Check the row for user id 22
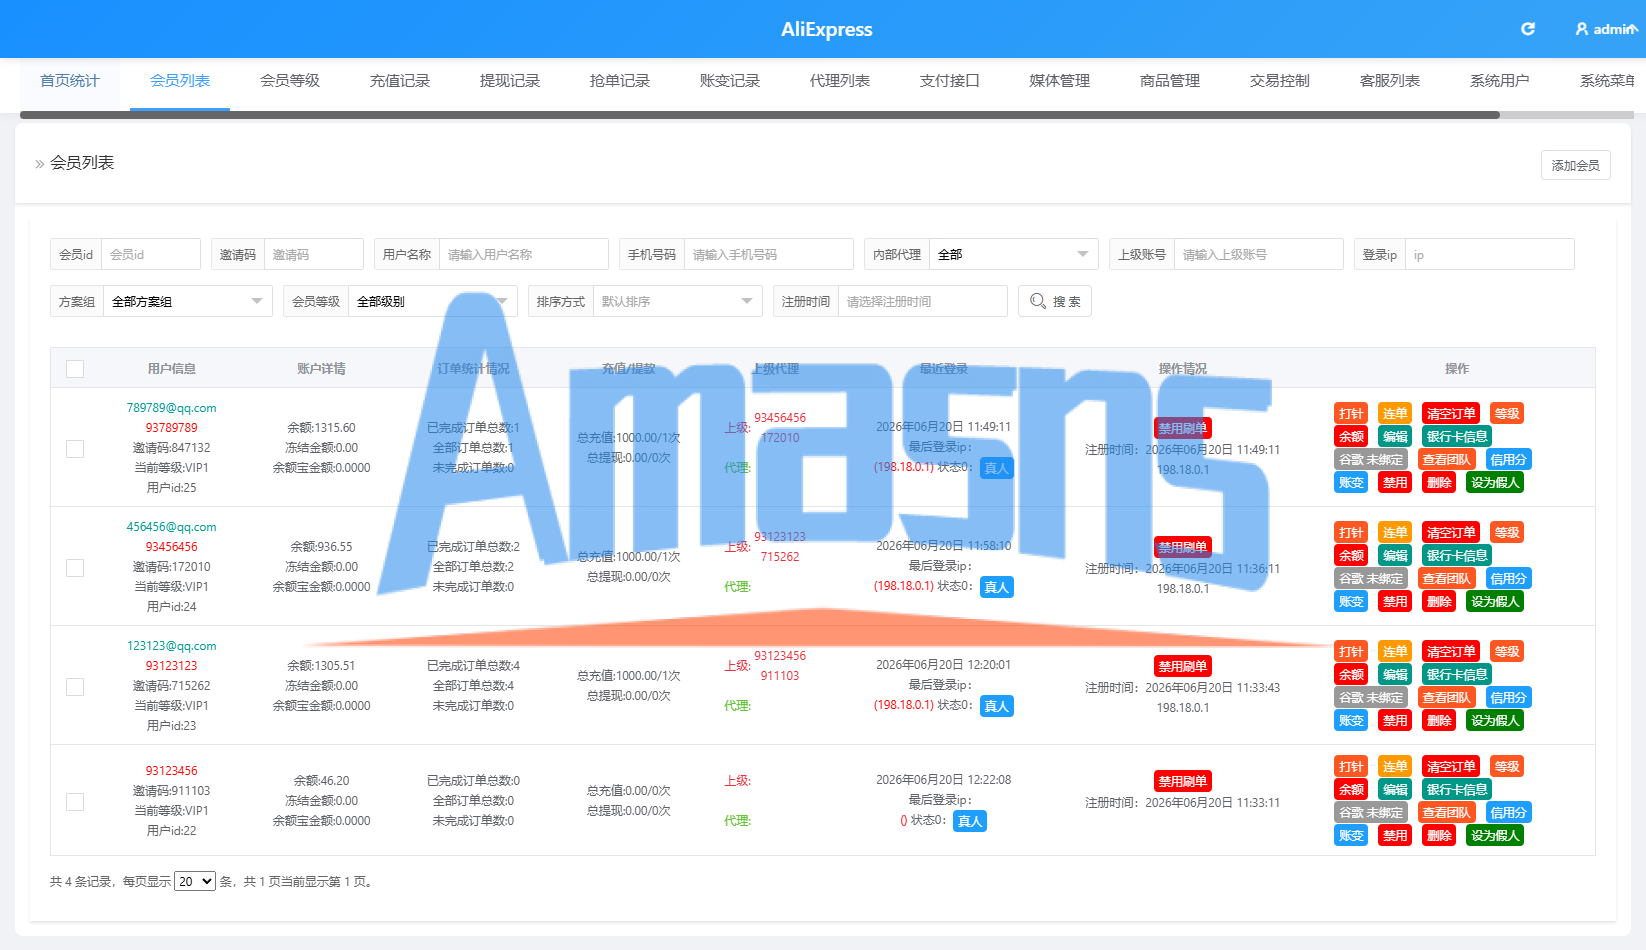Image resolution: width=1646 pixels, height=950 pixels. point(75,802)
